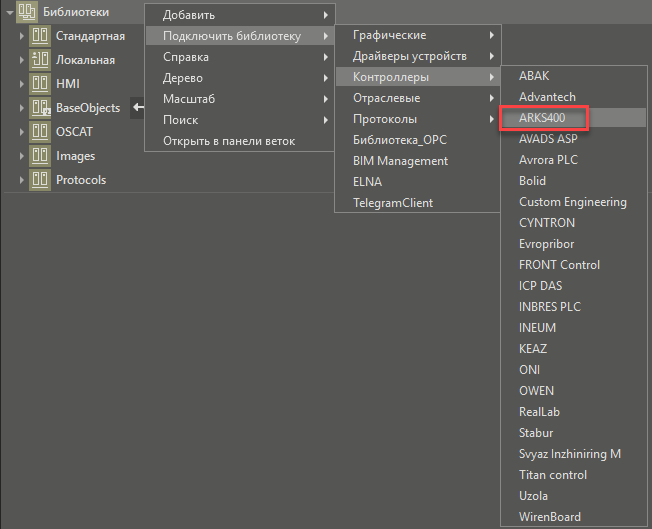Select AVADS ASP controller library
The image size is (652, 529).
point(574,139)
